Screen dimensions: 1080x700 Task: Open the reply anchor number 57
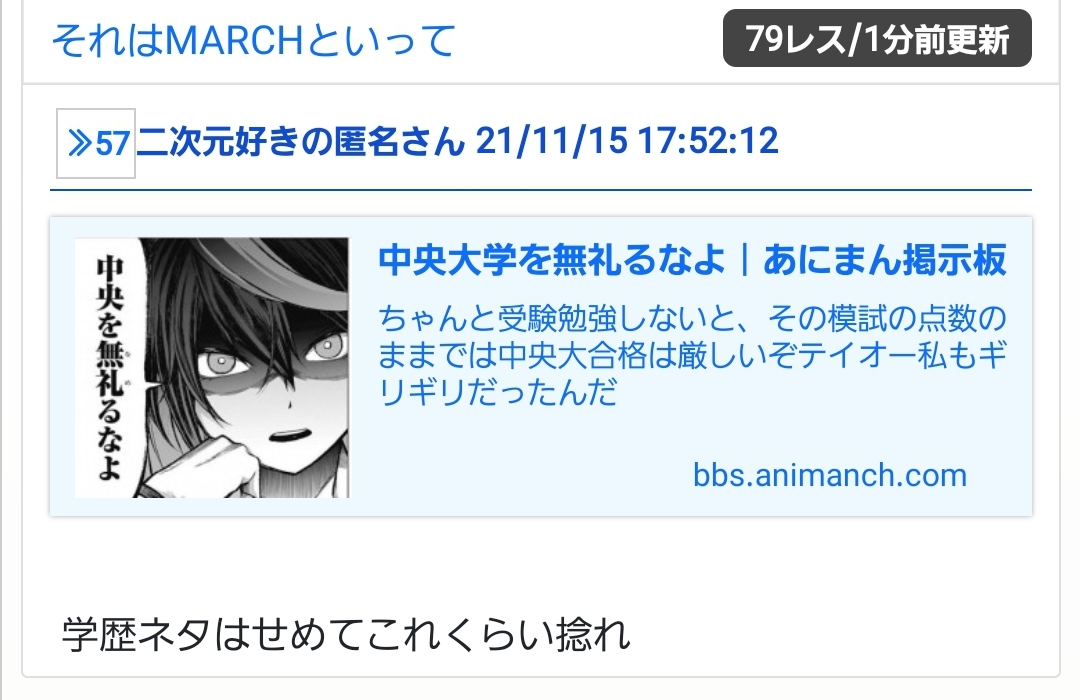tap(112, 143)
